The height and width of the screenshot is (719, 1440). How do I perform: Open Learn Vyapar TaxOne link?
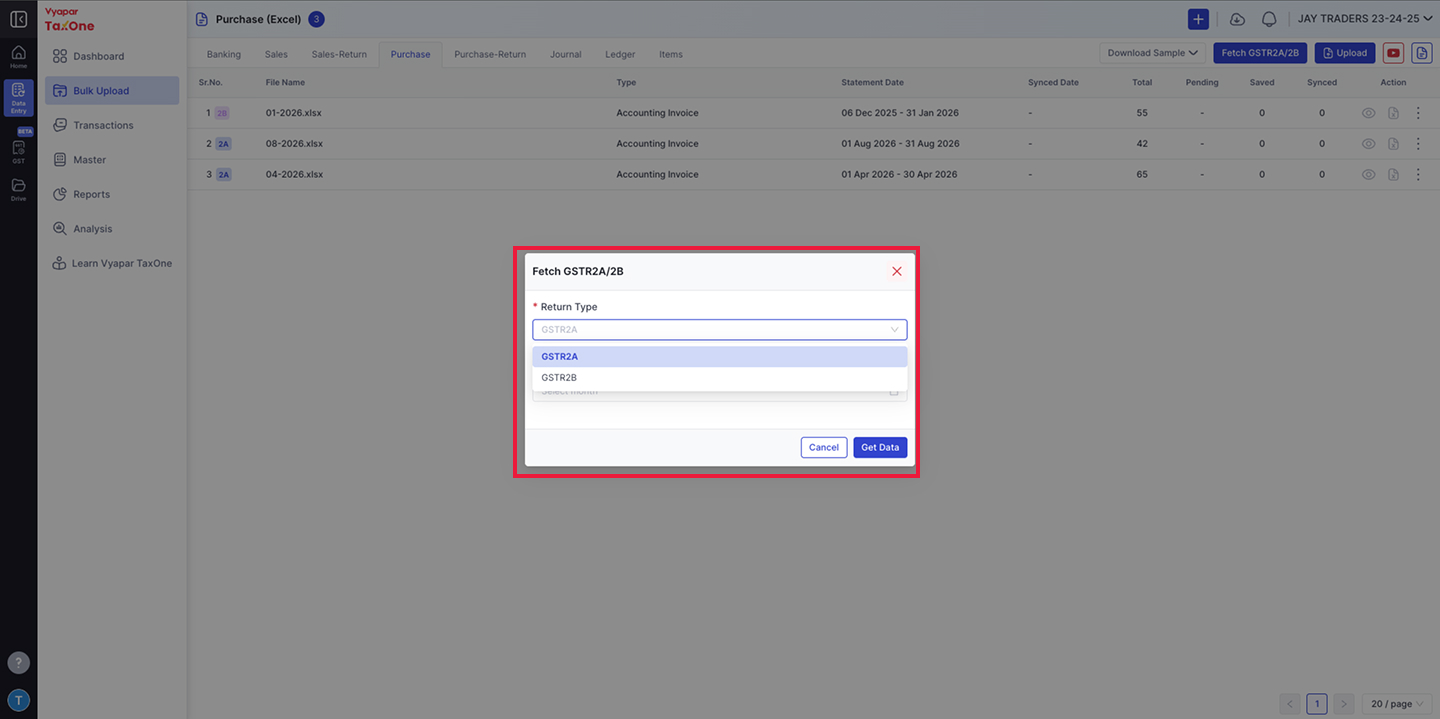tap(112, 263)
